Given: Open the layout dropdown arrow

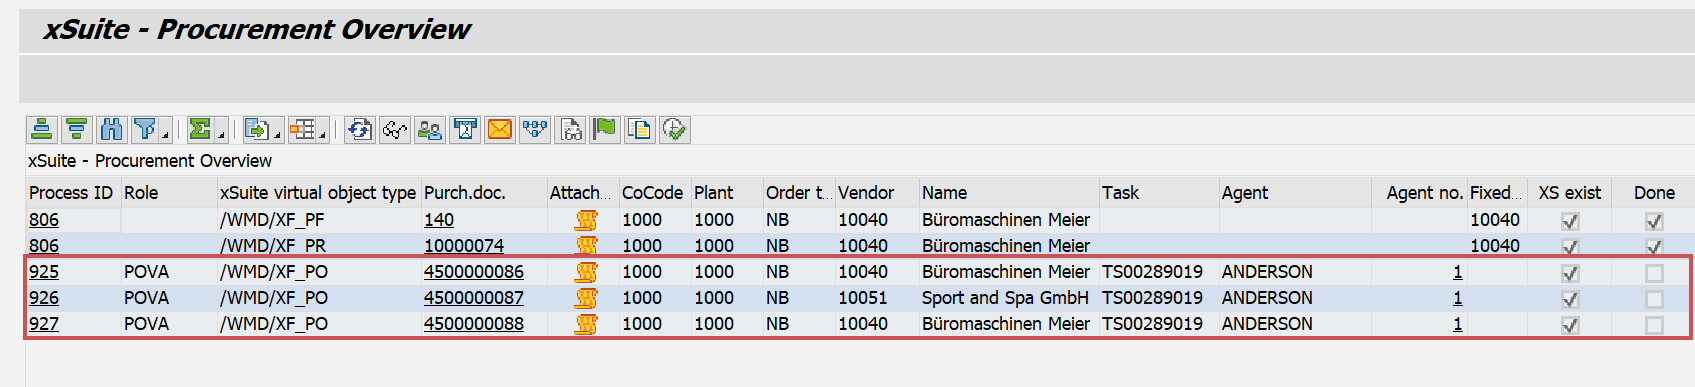Looking at the screenshot, I should click(x=323, y=130).
